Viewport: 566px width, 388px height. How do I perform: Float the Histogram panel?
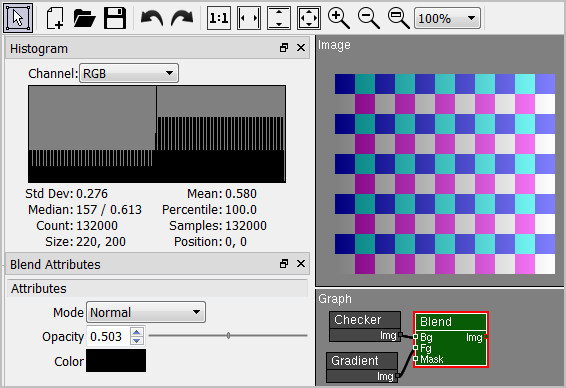(284, 48)
